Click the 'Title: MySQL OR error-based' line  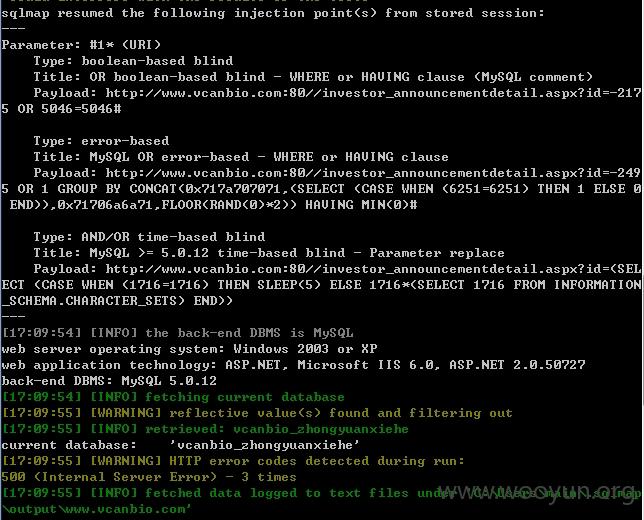(241, 157)
